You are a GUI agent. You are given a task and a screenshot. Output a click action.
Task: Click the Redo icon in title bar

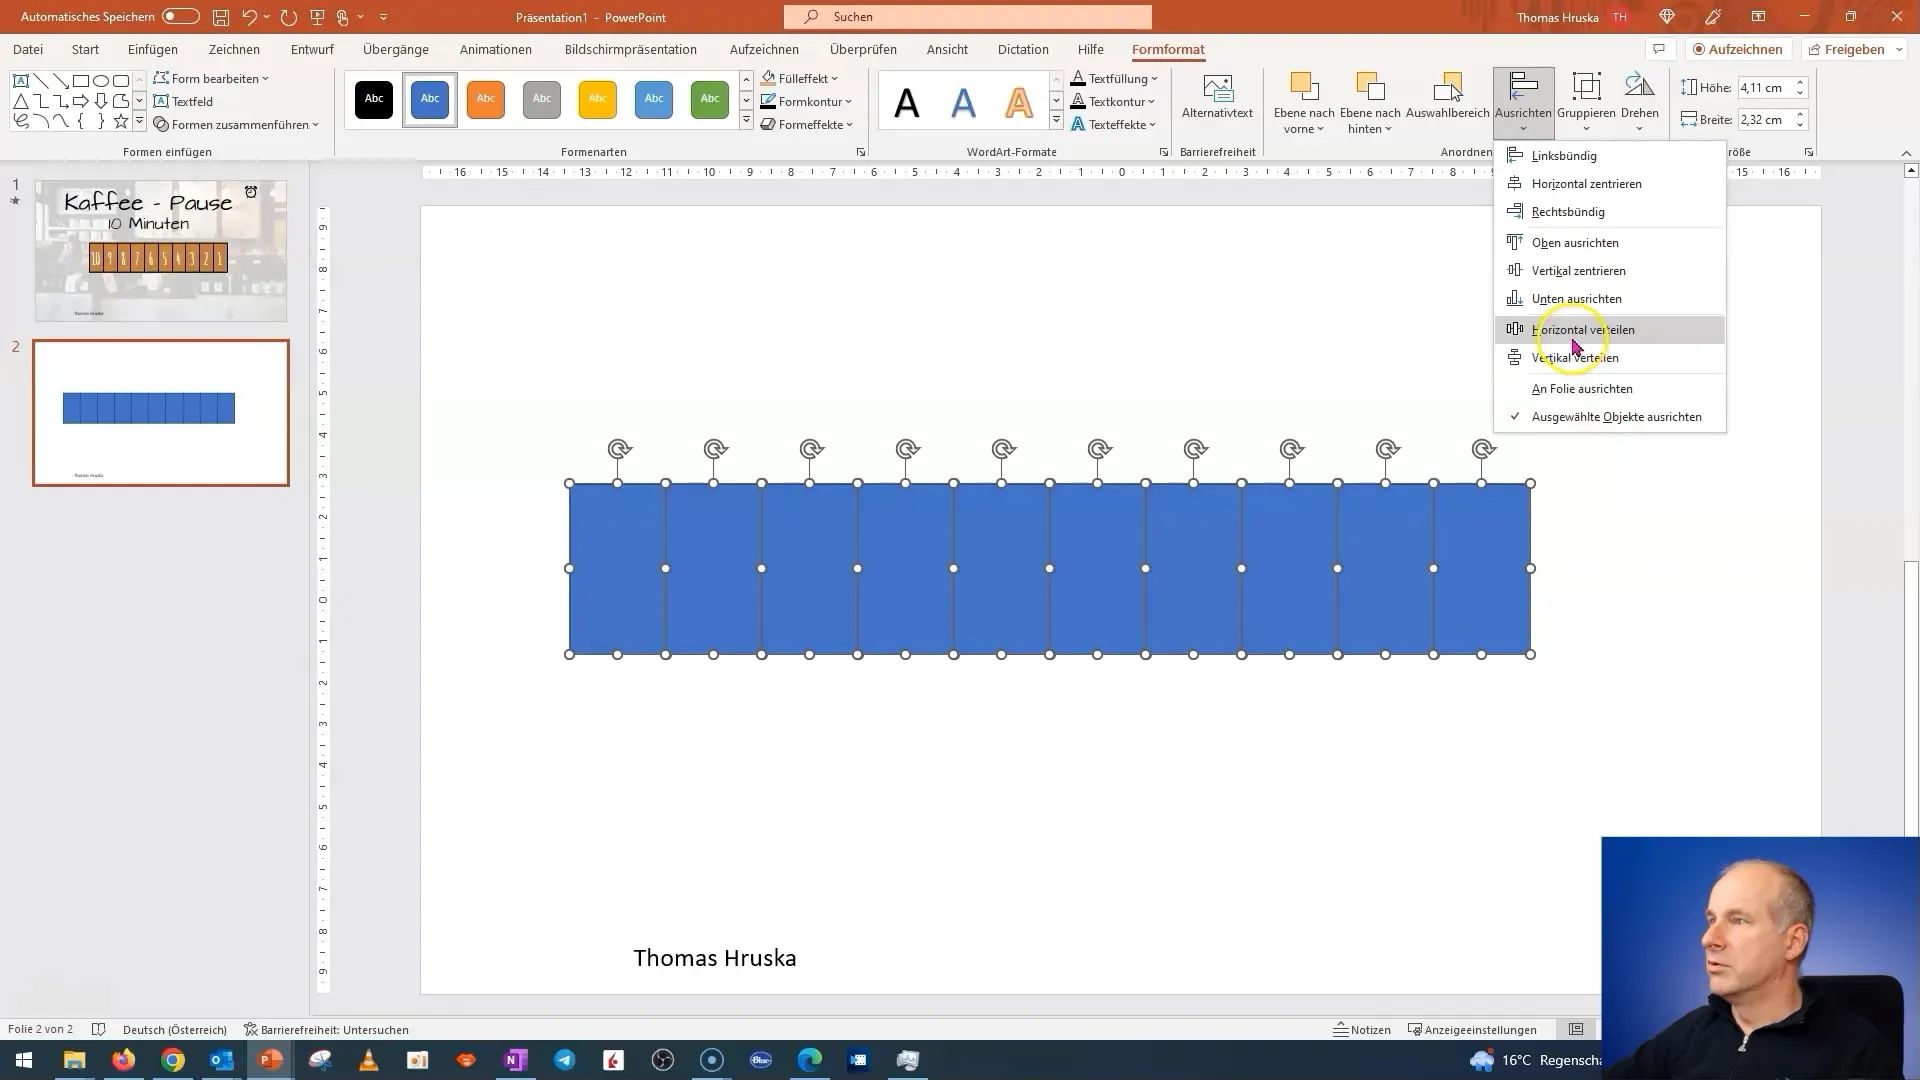click(289, 17)
